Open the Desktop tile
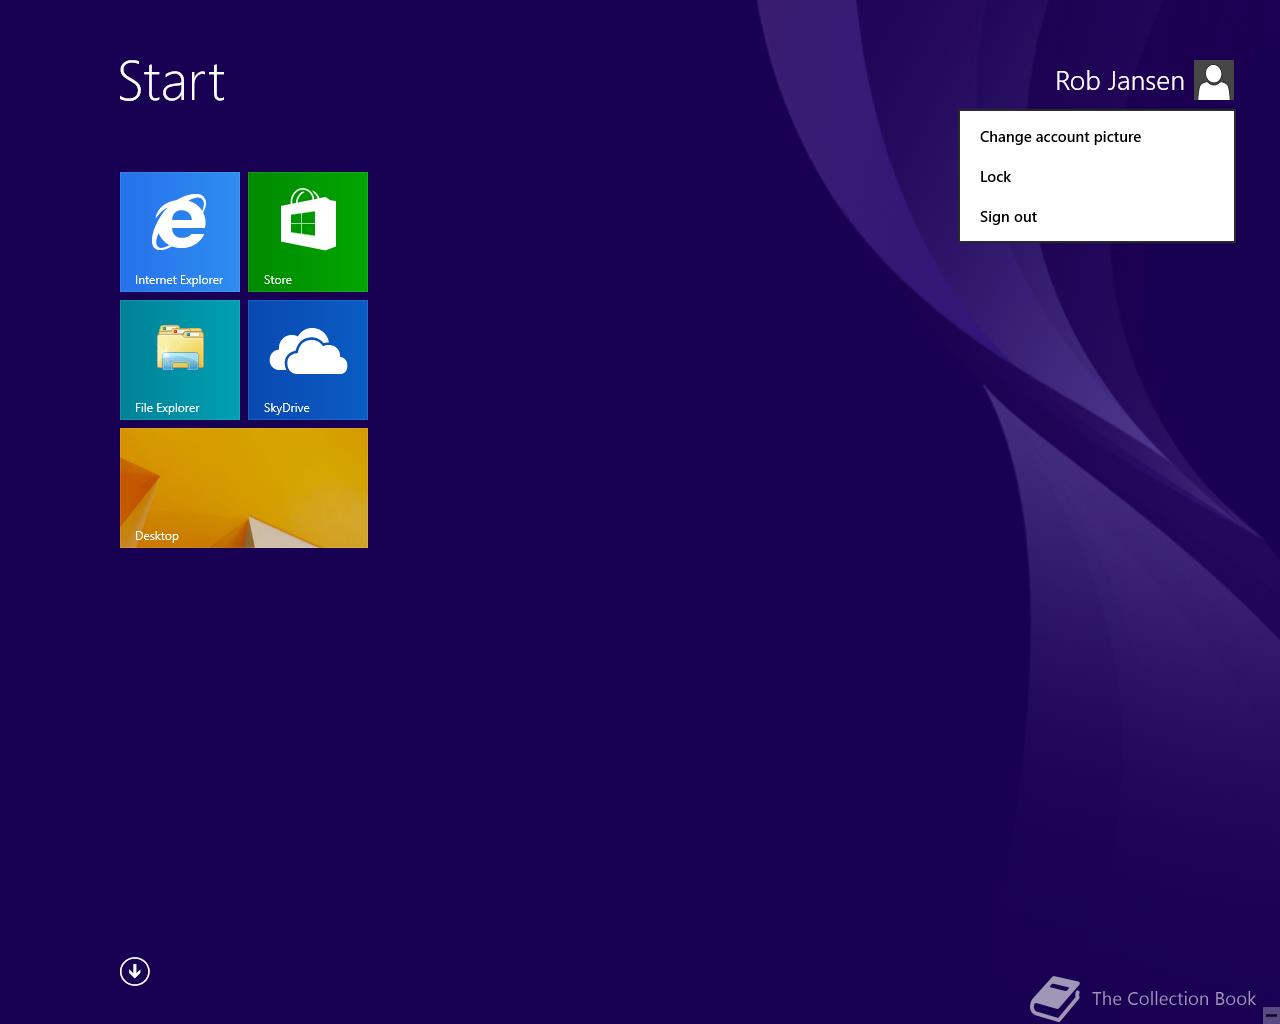 (244, 488)
